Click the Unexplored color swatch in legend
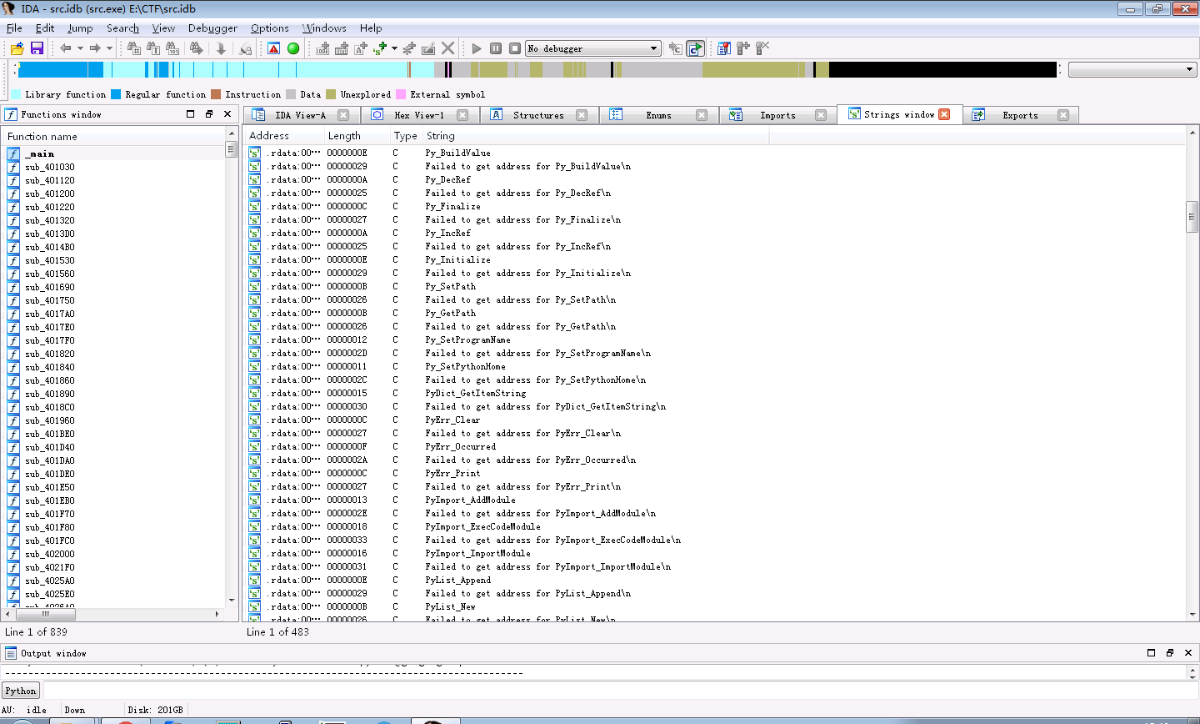Image resolution: width=1200 pixels, height=724 pixels. click(330, 95)
